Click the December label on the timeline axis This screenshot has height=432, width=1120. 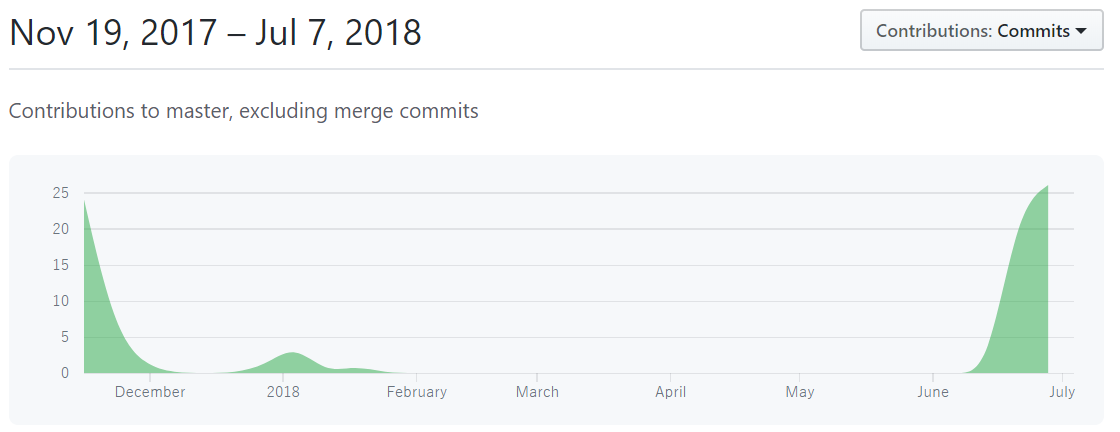coord(150,392)
